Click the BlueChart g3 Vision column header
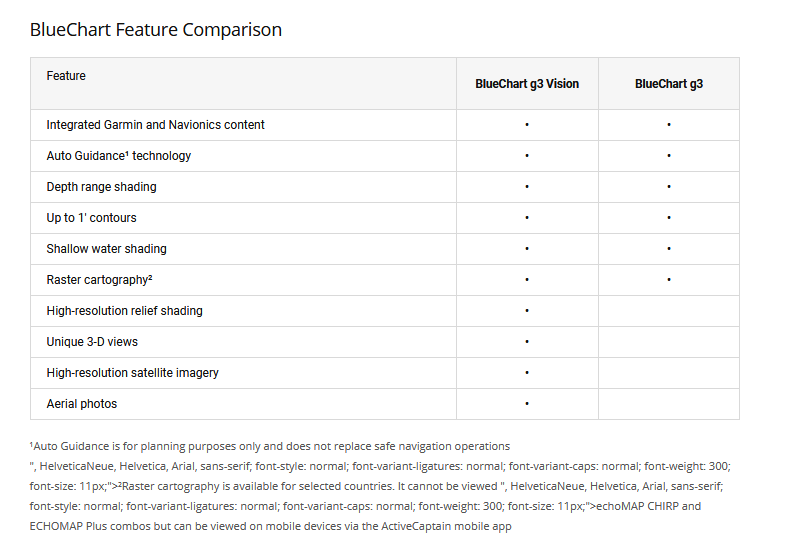The width and height of the screenshot is (795, 555). click(x=527, y=84)
